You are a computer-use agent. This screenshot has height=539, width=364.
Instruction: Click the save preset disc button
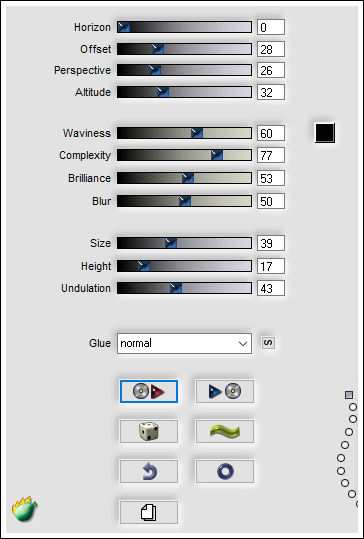(x=225, y=391)
